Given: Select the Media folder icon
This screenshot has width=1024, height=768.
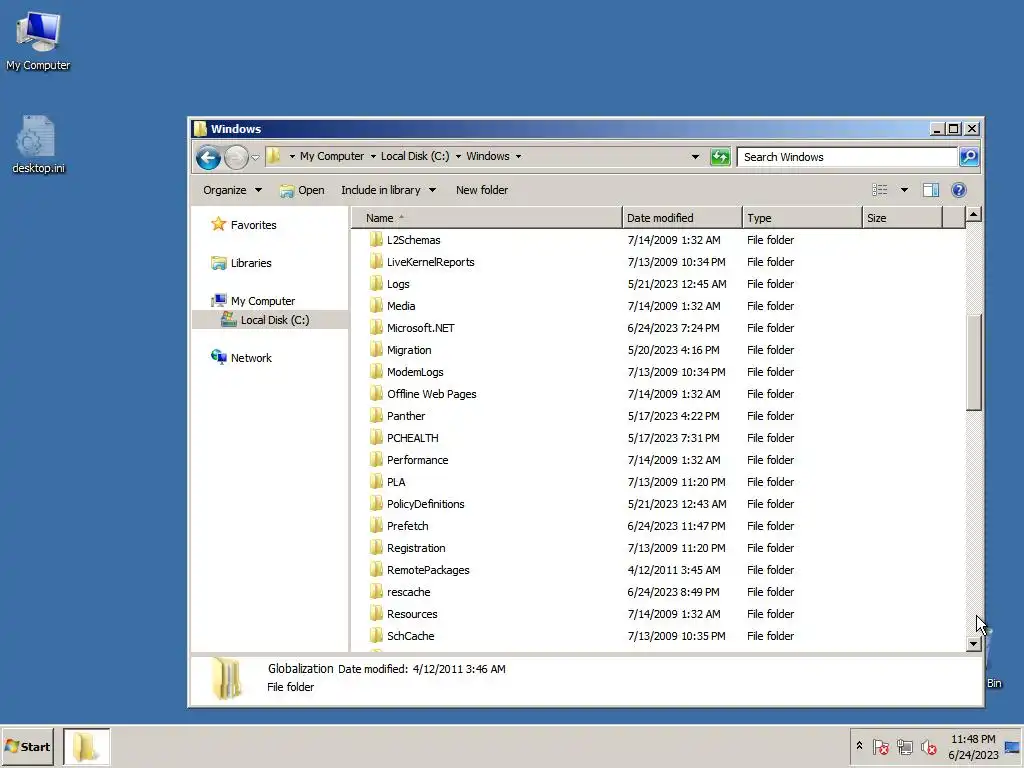Looking at the screenshot, I should click(x=376, y=306).
